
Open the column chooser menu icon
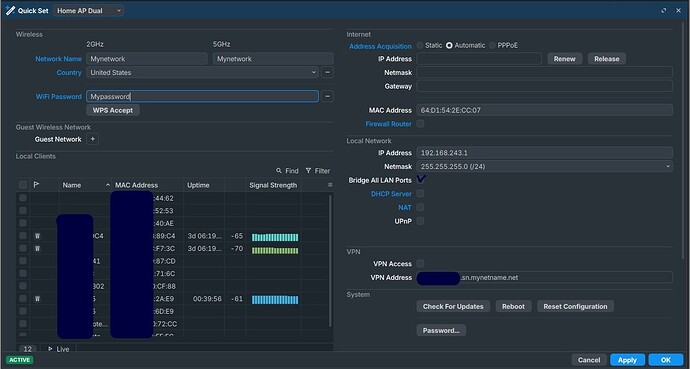point(330,185)
